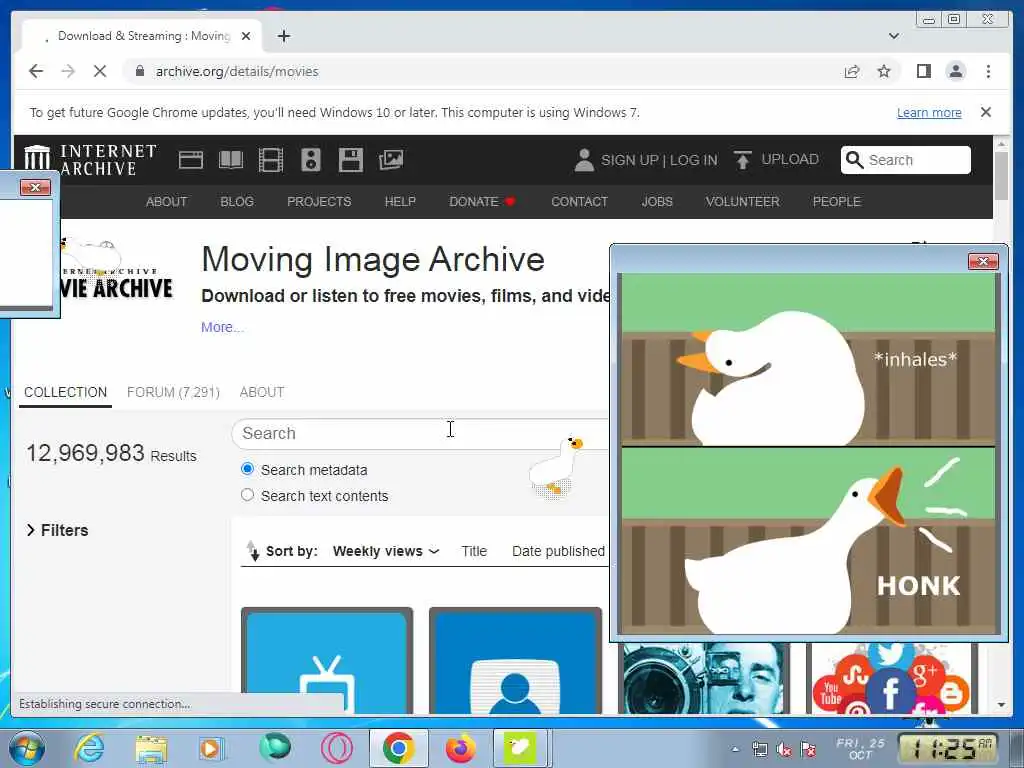Open Chrome three-dot menu
The height and width of the screenshot is (768, 1024).
coord(988,71)
